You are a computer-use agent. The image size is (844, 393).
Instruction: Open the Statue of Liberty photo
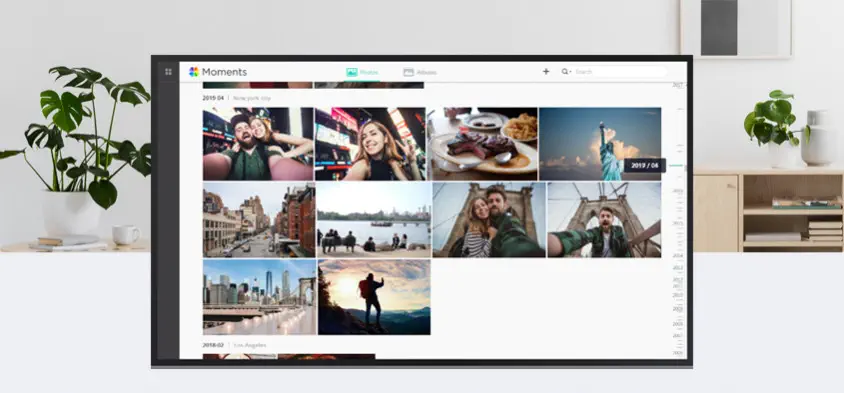click(x=600, y=144)
